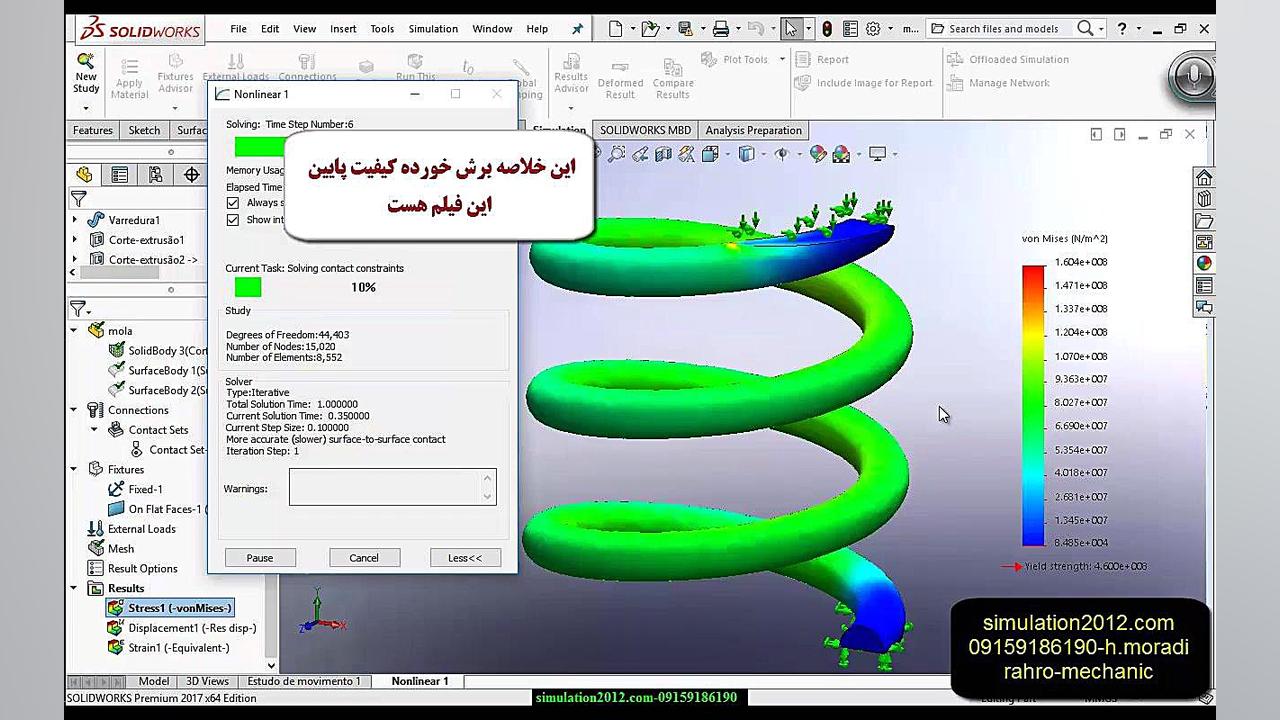Click the New Study icon
This screenshot has height=720, width=1280.
tap(86, 60)
